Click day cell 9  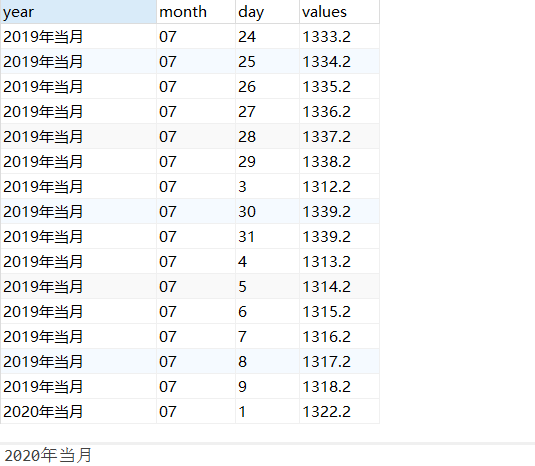268,386
